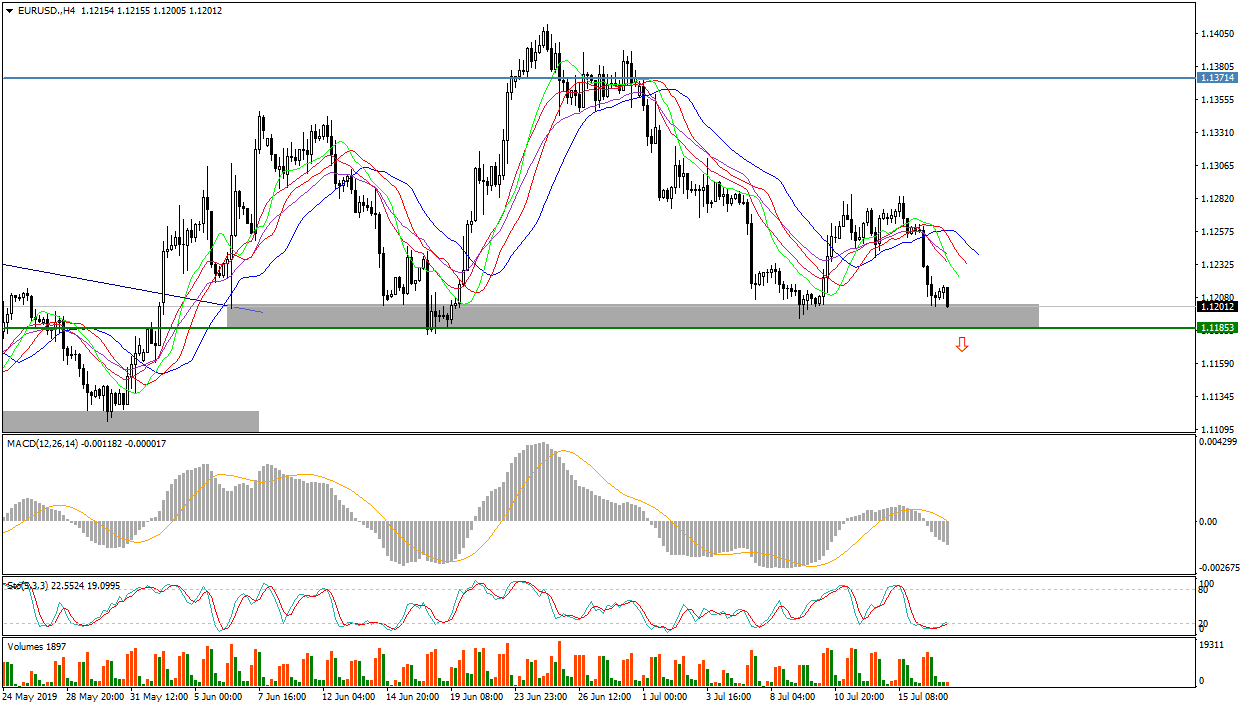Click the 19311 volume scale label

(x=1212, y=647)
